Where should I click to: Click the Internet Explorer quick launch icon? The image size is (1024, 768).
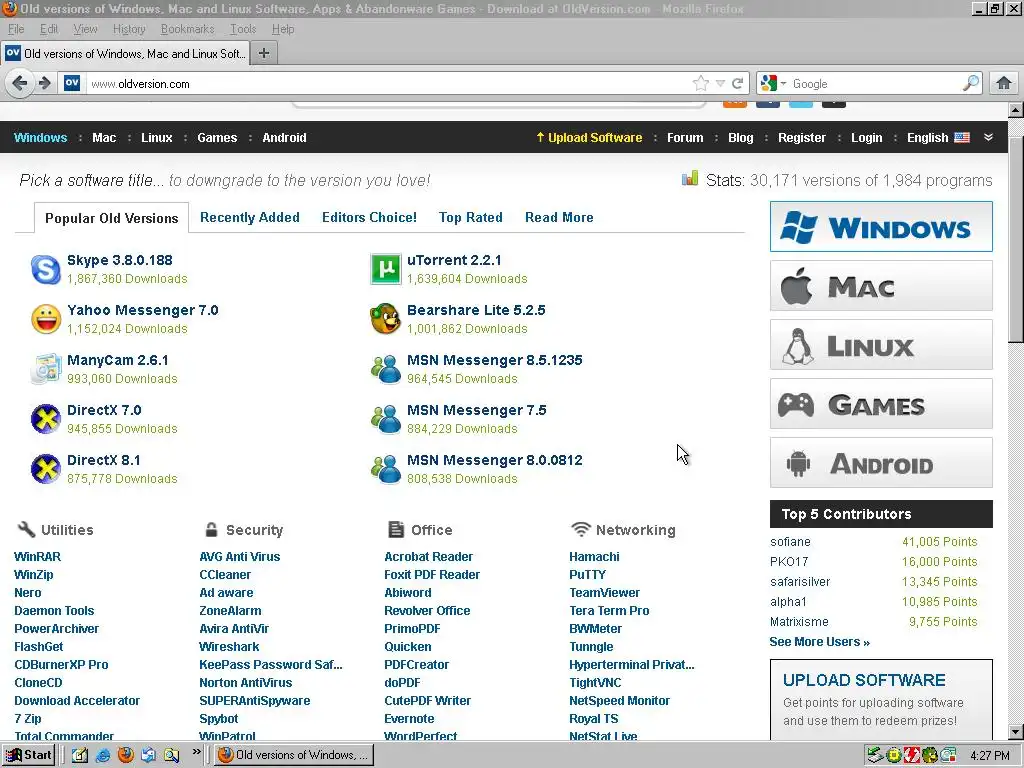103,755
